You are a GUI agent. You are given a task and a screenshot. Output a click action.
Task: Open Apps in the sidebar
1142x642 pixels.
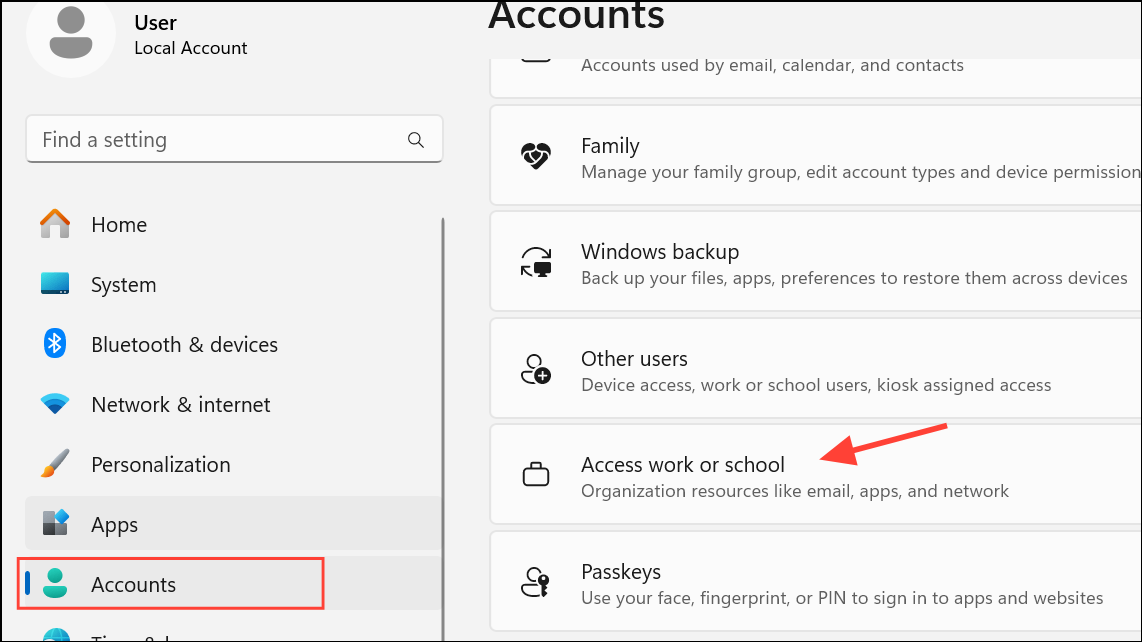coord(233,524)
